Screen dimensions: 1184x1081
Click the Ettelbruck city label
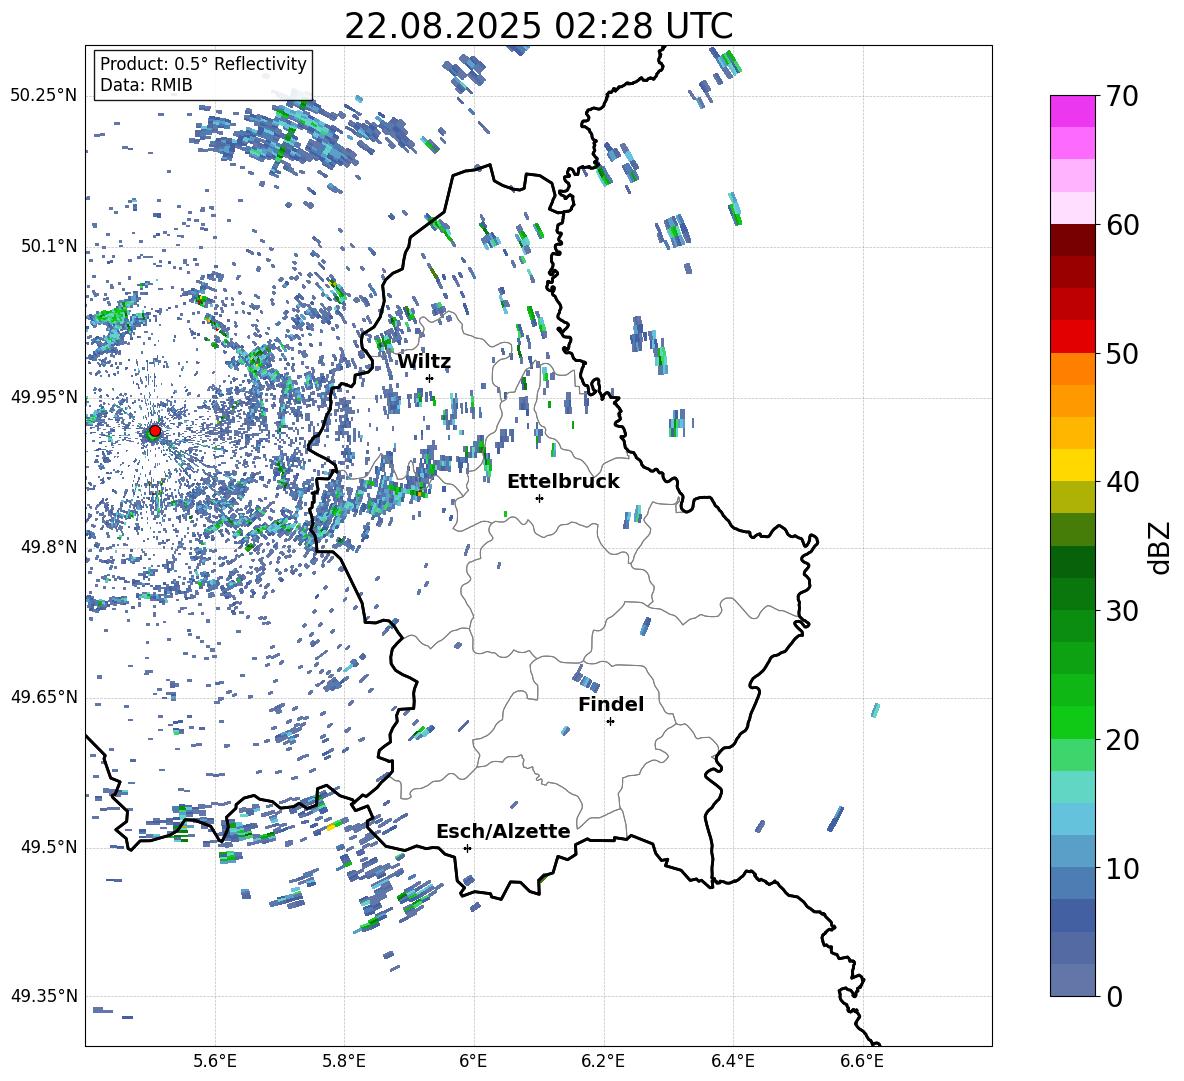coord(563,482)
